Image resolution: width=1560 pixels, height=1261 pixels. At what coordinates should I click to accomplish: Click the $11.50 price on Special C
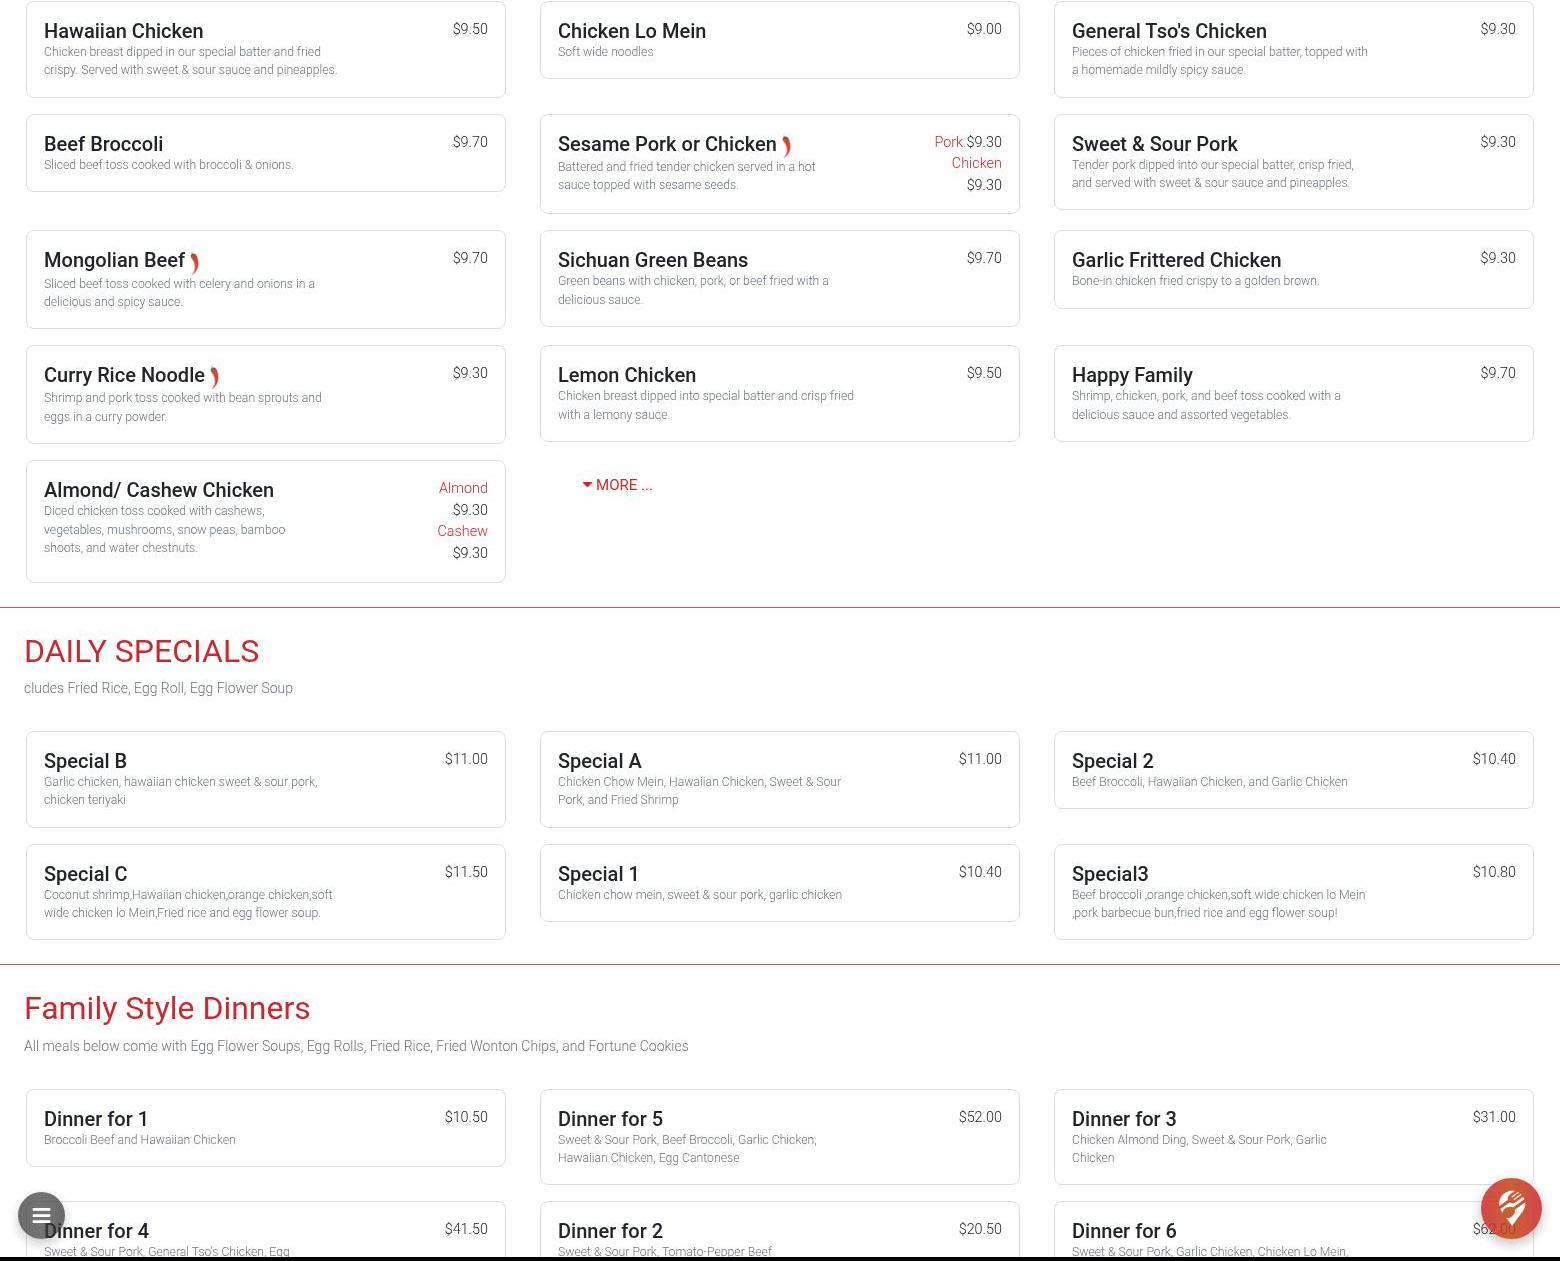[466, 872]
